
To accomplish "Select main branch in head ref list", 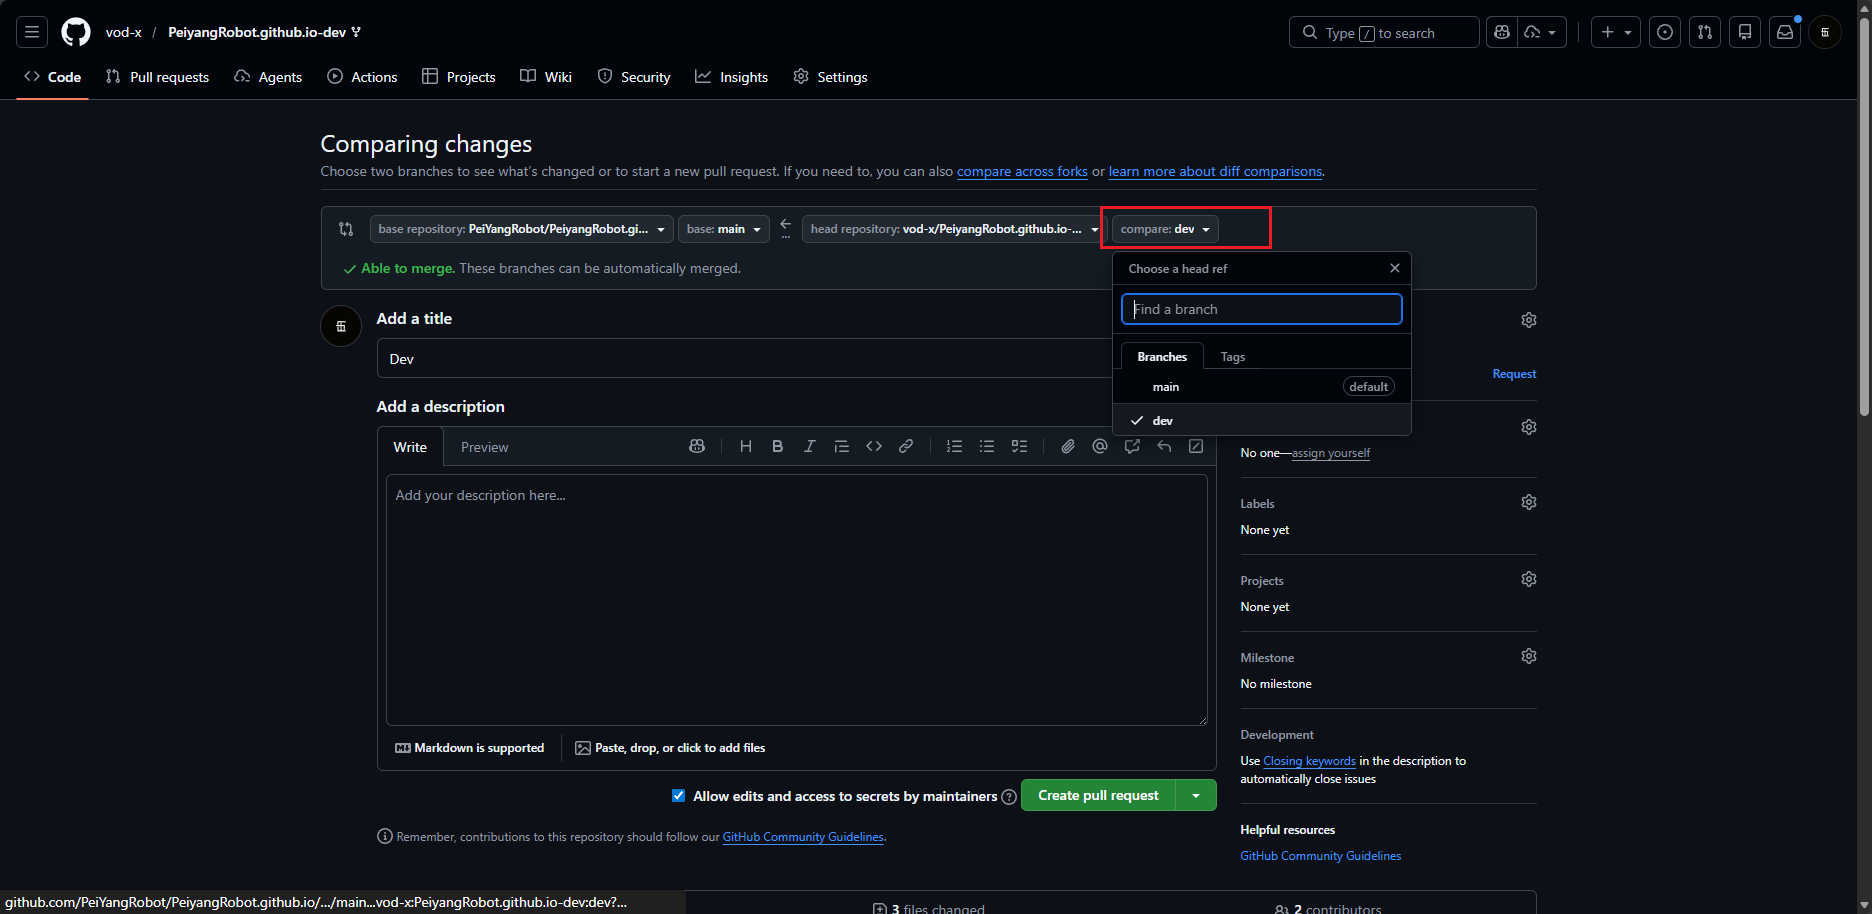I will point(1262,387).
